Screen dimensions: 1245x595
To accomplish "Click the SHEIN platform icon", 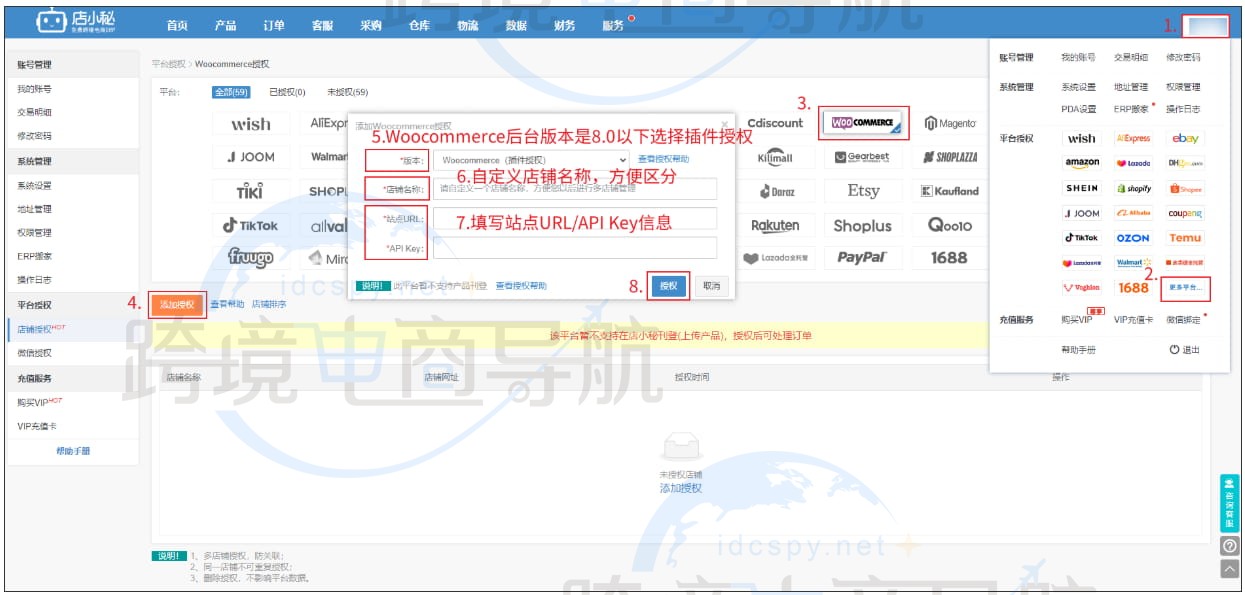I will (x=1082, y=188).
